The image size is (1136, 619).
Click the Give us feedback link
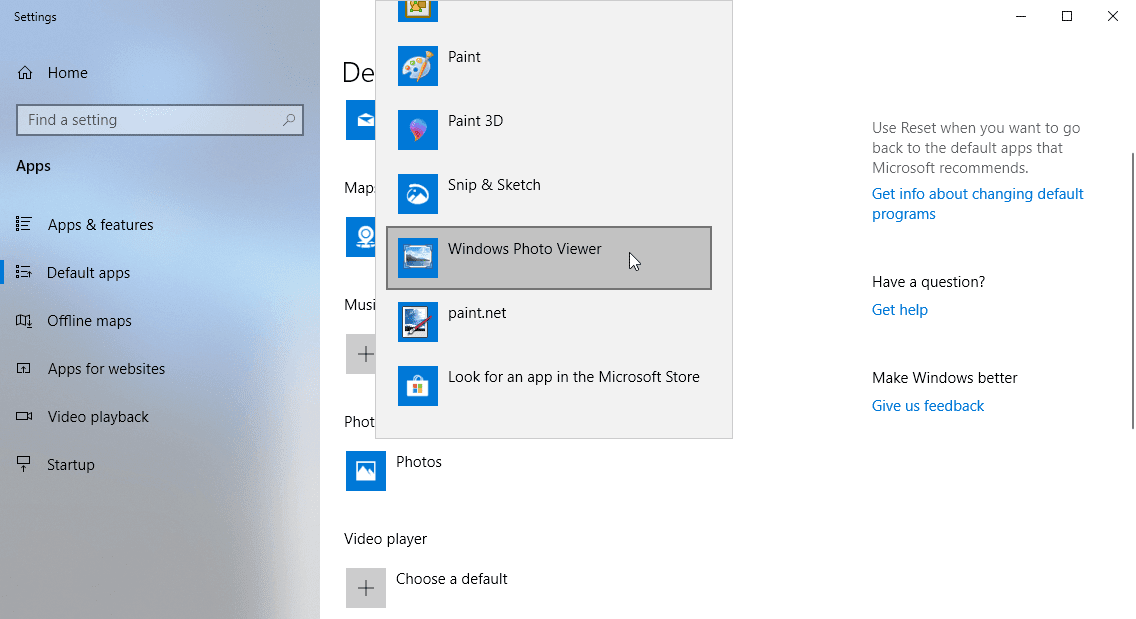[927, 406]
